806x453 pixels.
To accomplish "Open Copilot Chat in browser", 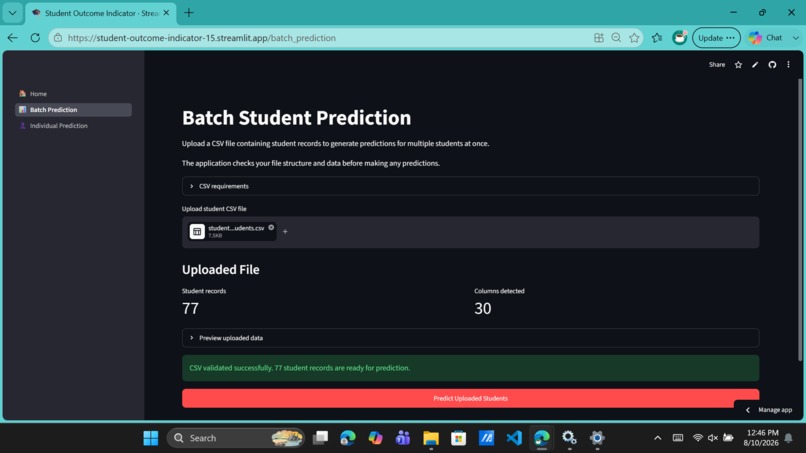I will [x=765, y=38].
